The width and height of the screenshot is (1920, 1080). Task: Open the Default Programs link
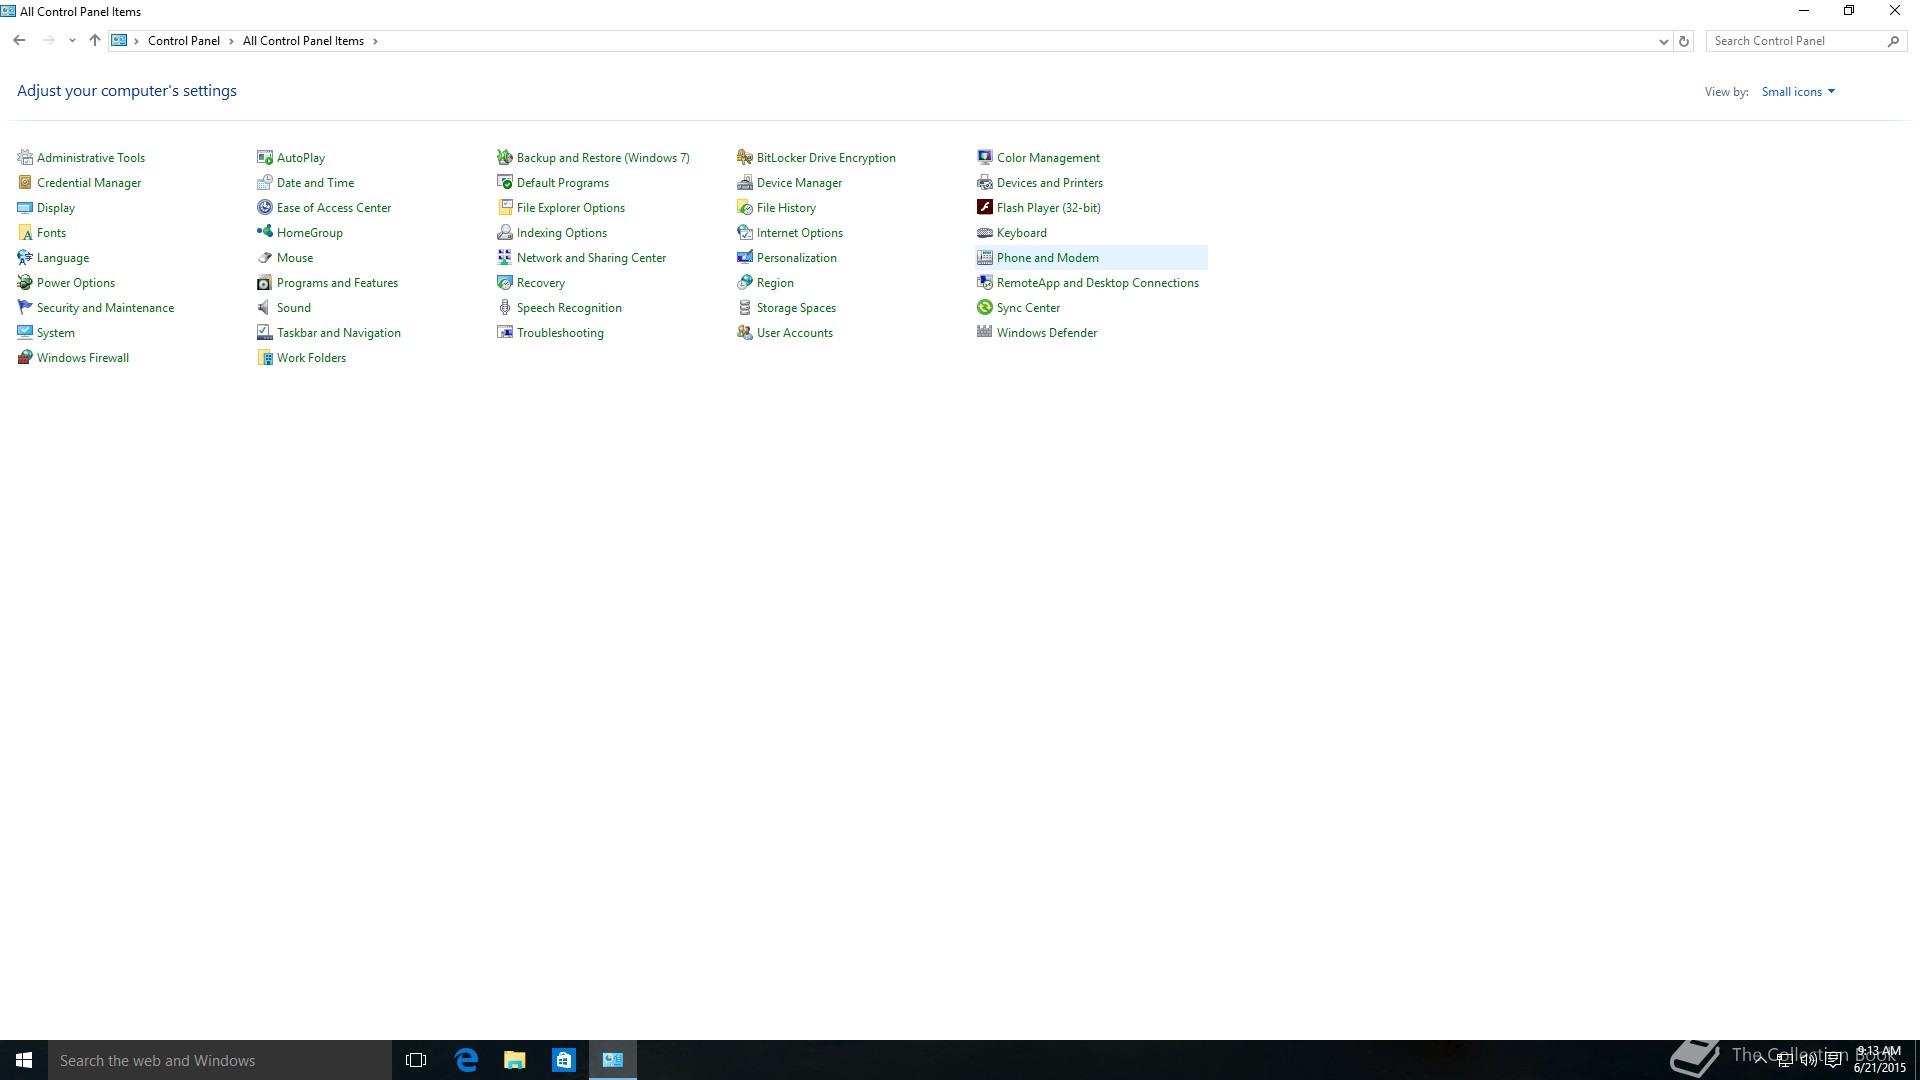(x=563, y=183)
